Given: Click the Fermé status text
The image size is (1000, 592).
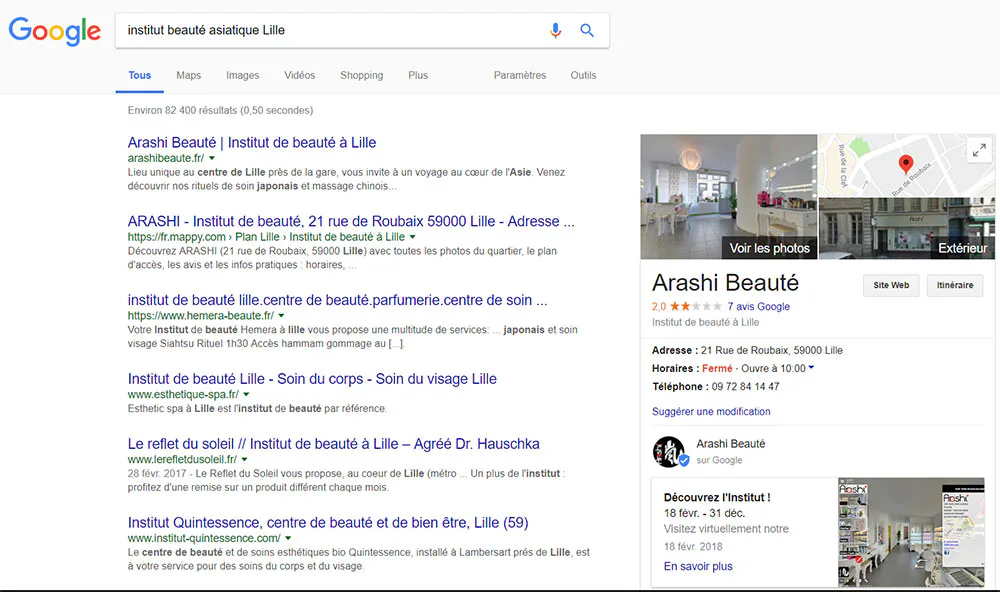Looking at the screenshot, I should (717, 369).
